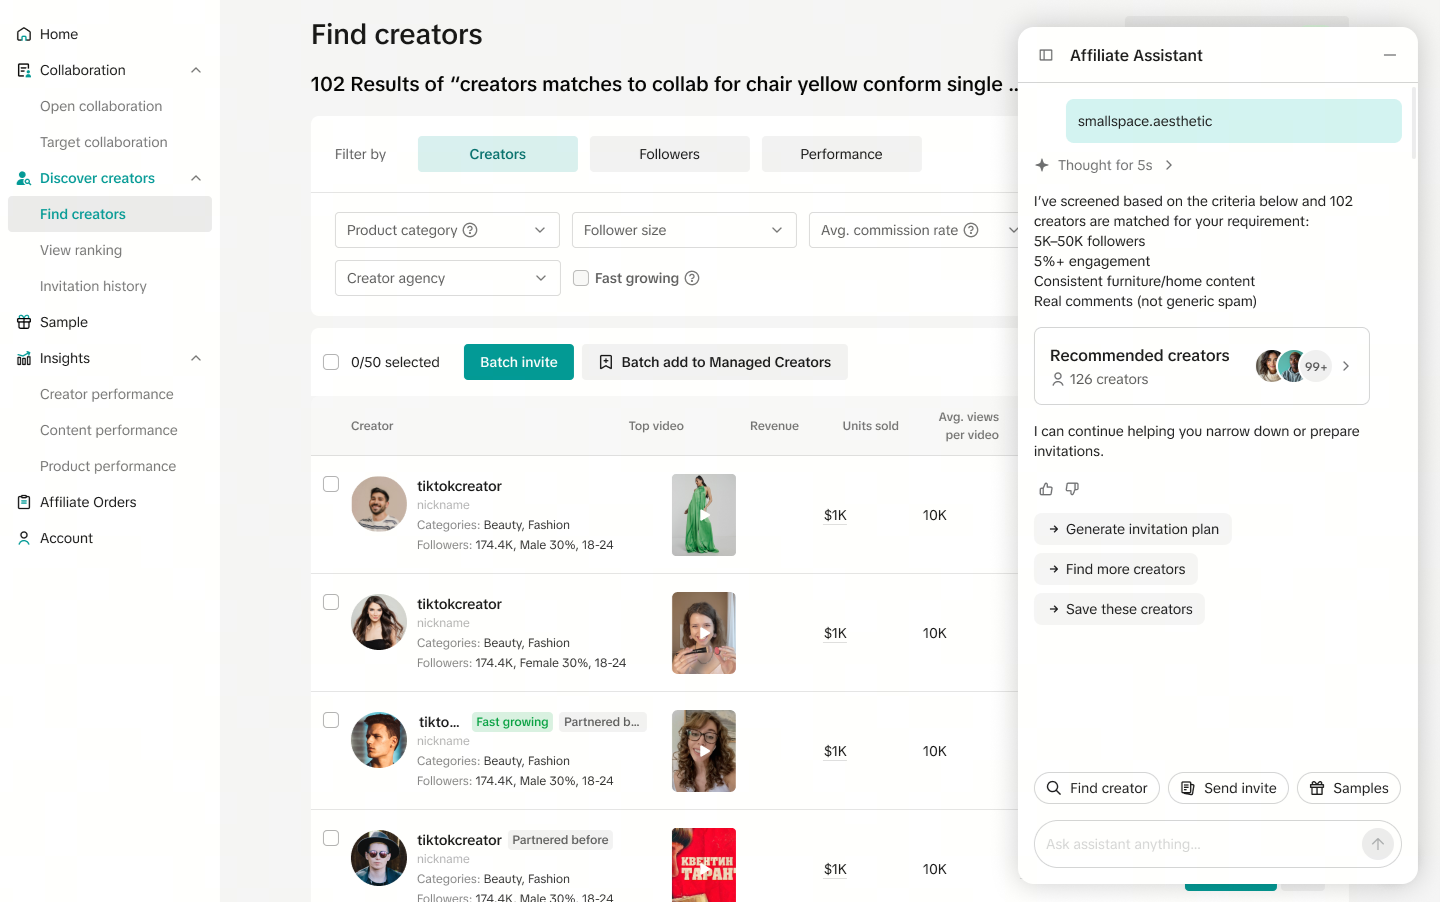Enable the Fast growing checkbox
This screenshot has width=1440, height=902.
click(x=581, y=278)
